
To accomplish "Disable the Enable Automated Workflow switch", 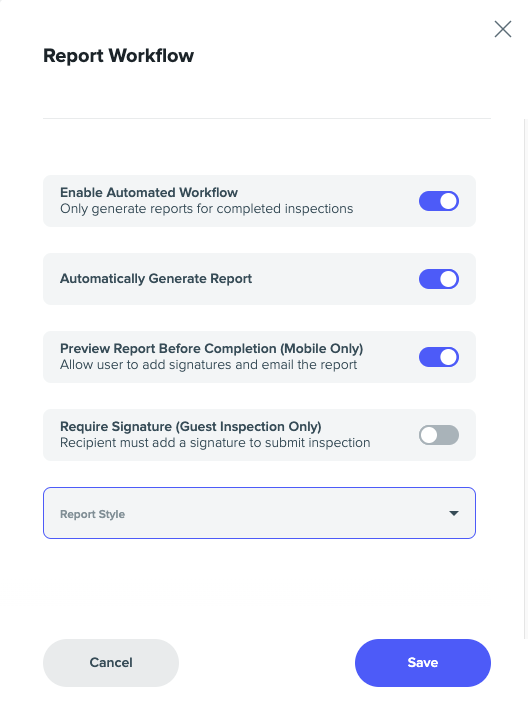I will 439,201.
